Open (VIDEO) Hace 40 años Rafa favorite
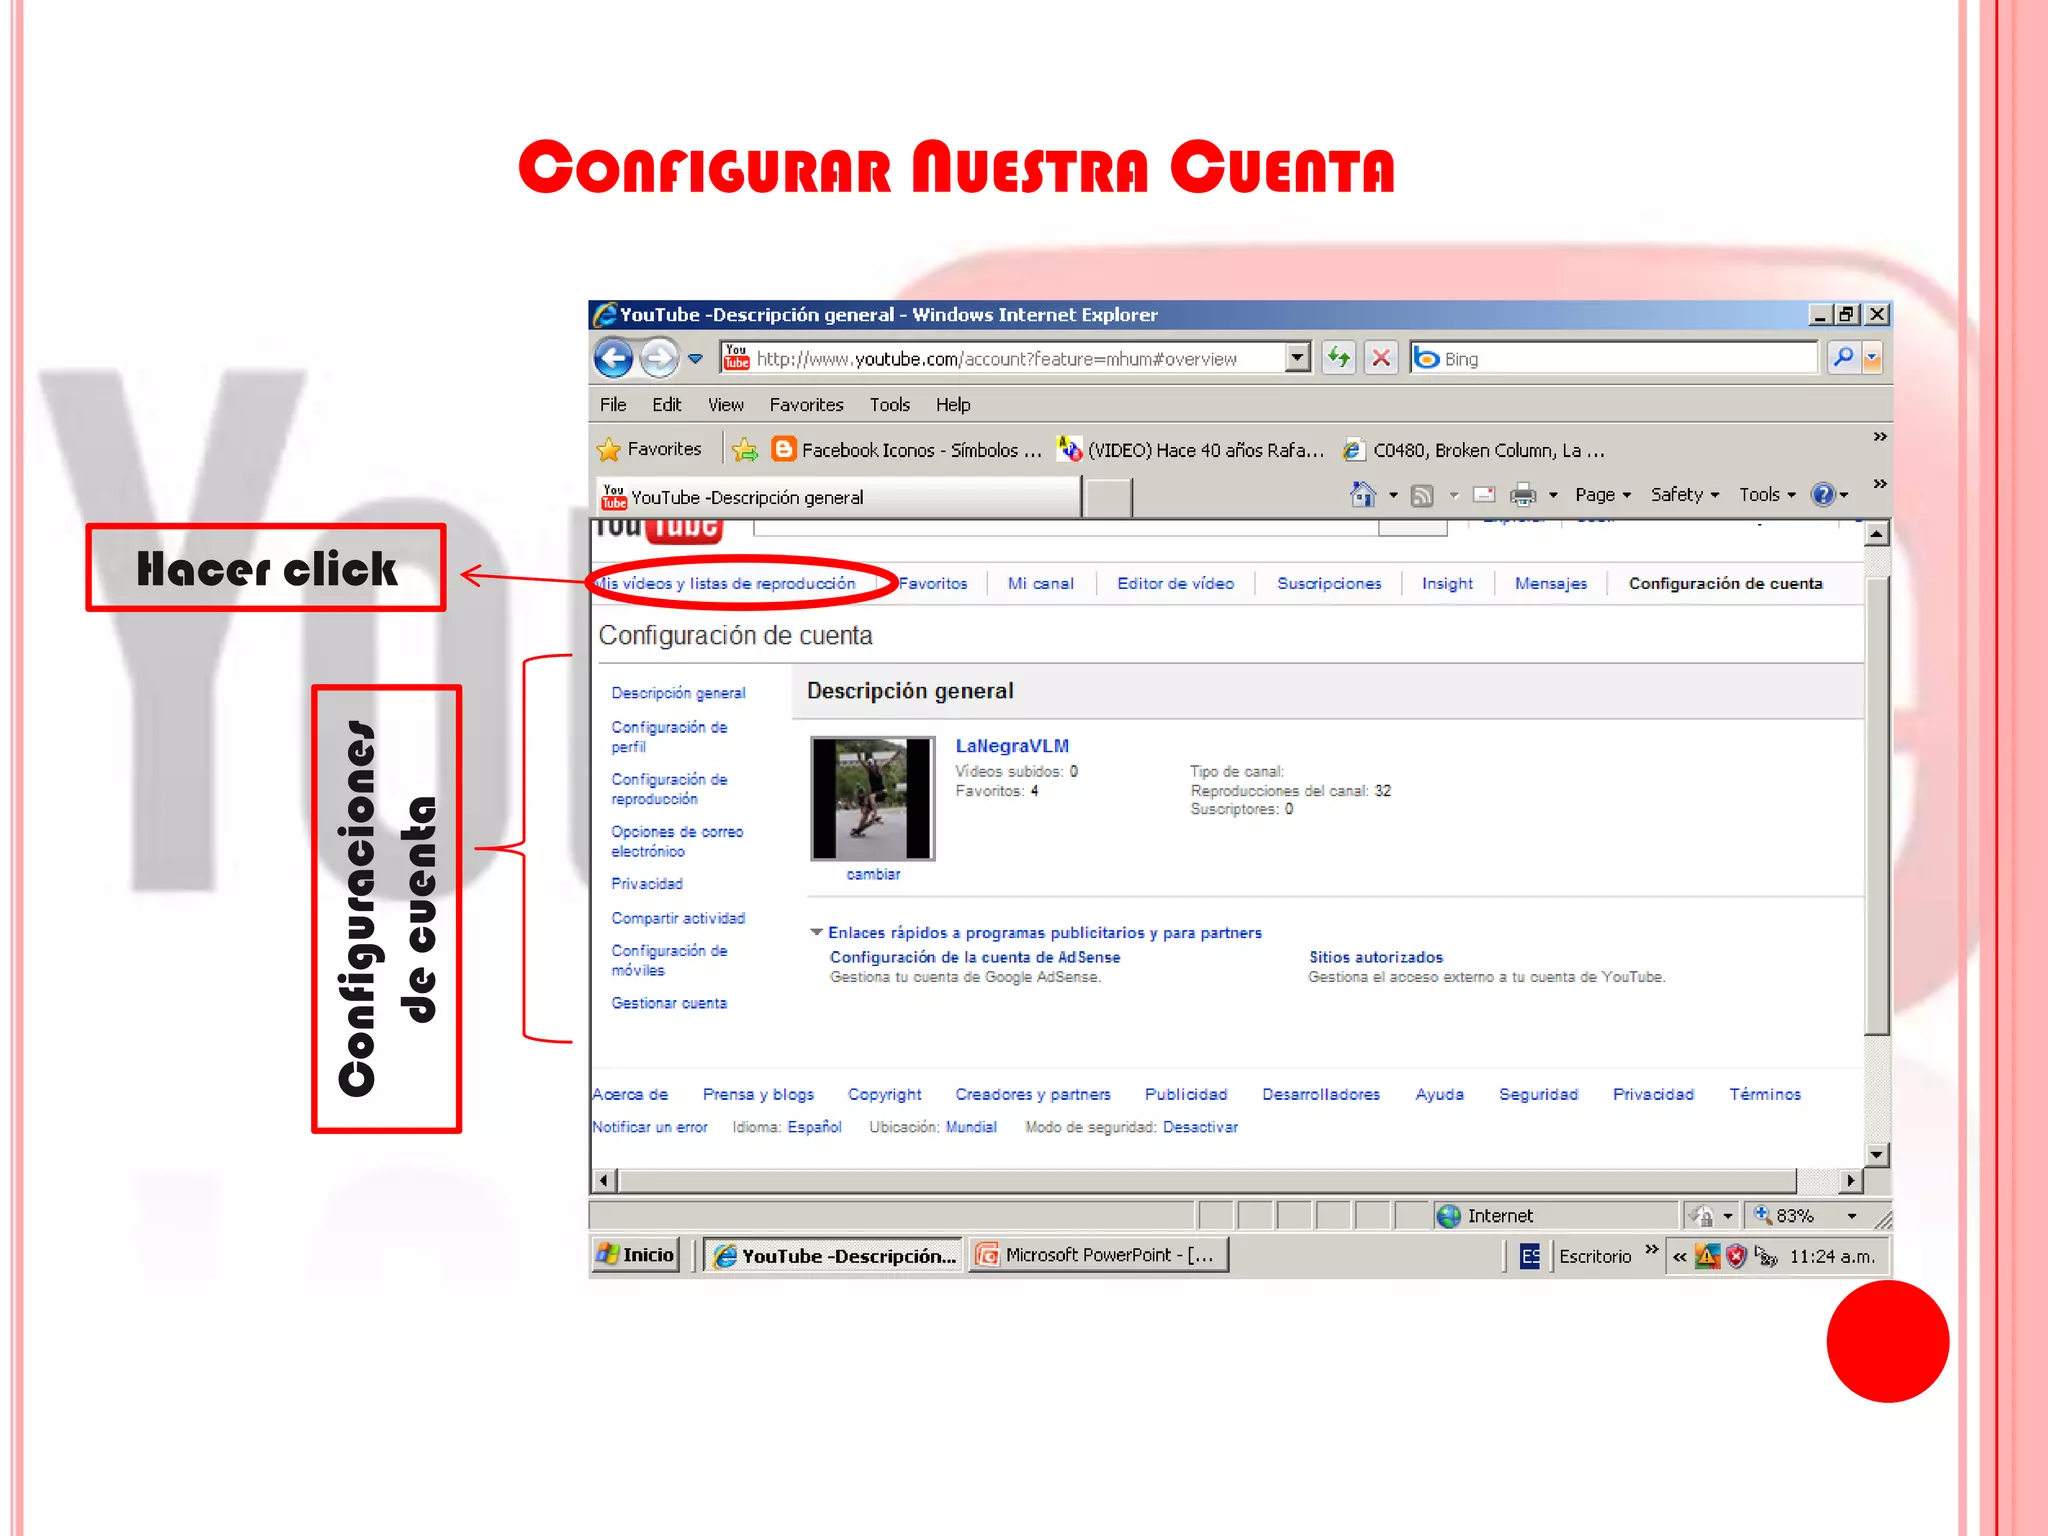2048x1536 pixels. 1191,450
